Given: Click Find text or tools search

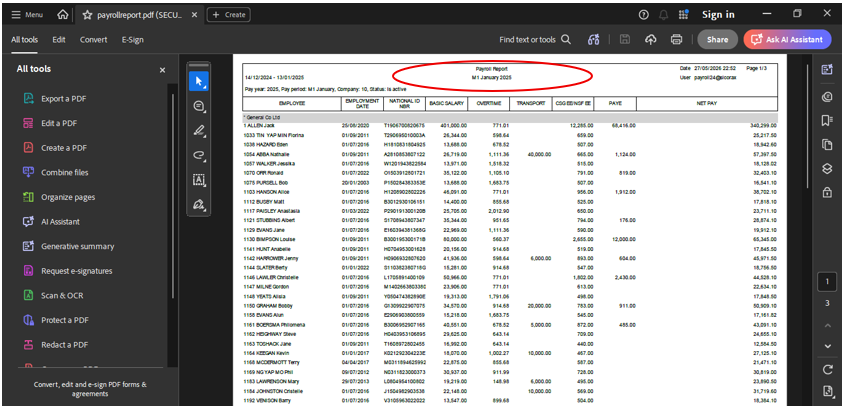Looking at the screenshot, I should (x=535, y=39).
